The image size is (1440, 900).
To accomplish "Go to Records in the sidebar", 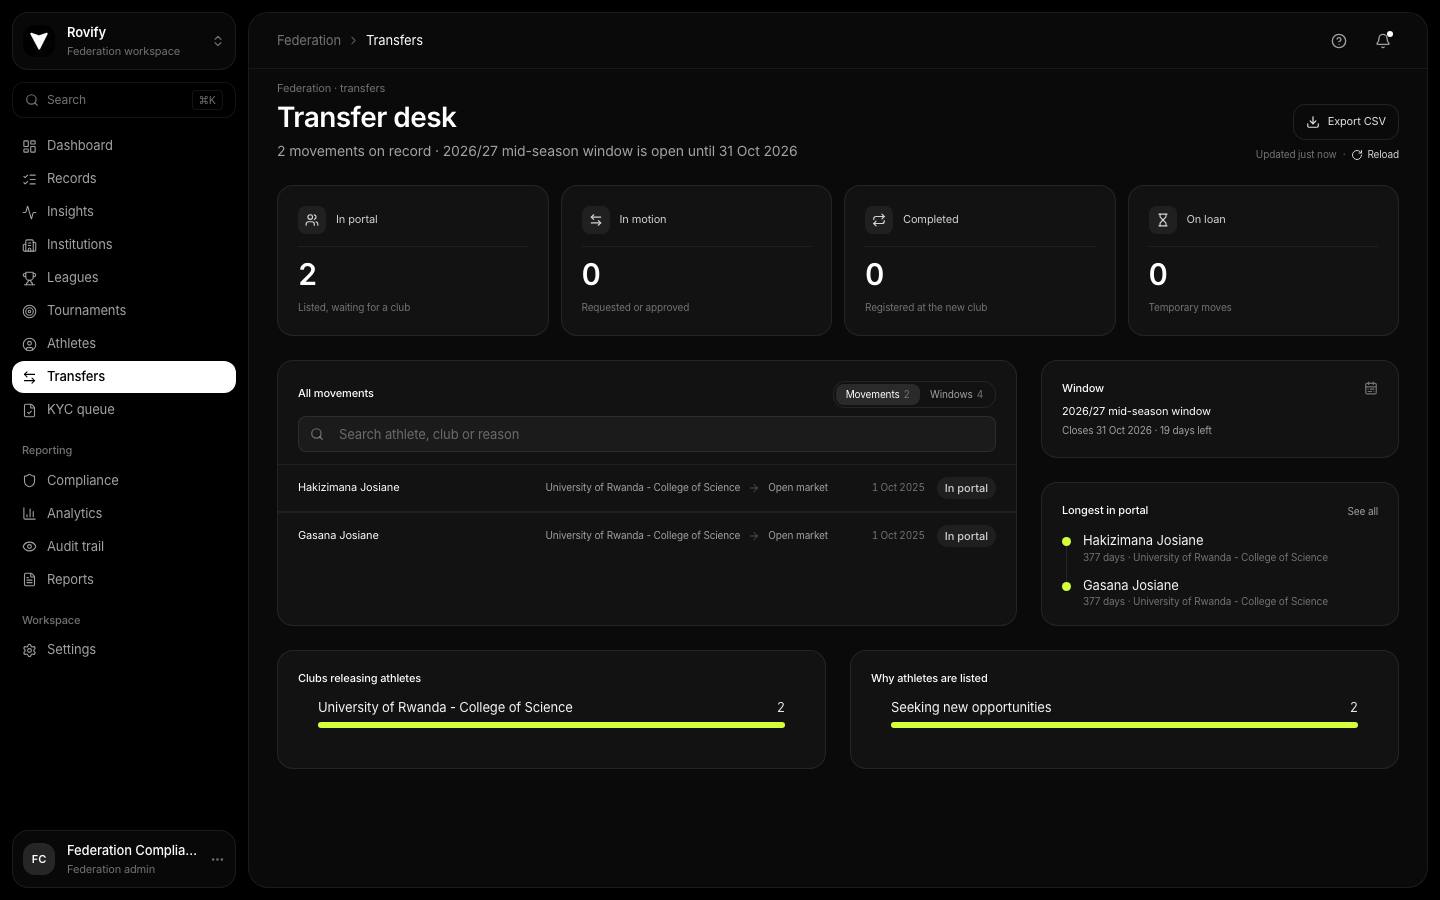I will click(x=124, y=179).
